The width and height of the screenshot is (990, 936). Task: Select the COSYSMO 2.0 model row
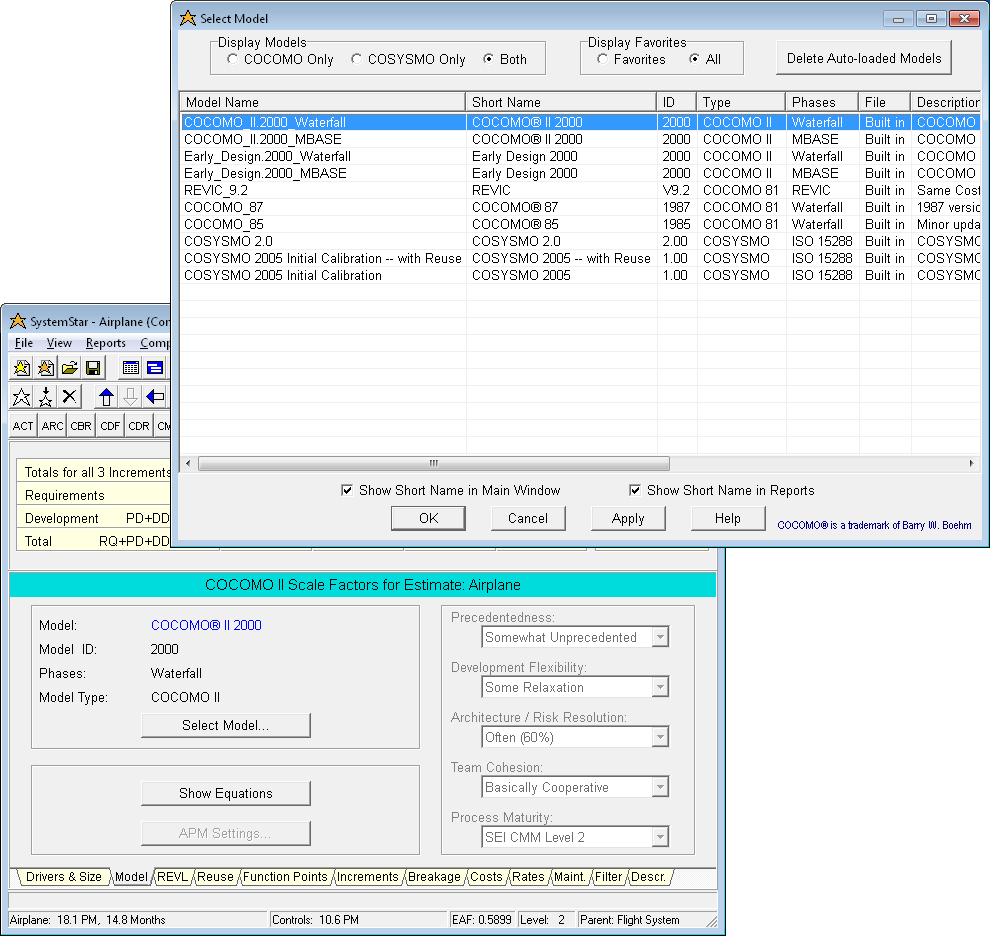(x=580, y=241)
